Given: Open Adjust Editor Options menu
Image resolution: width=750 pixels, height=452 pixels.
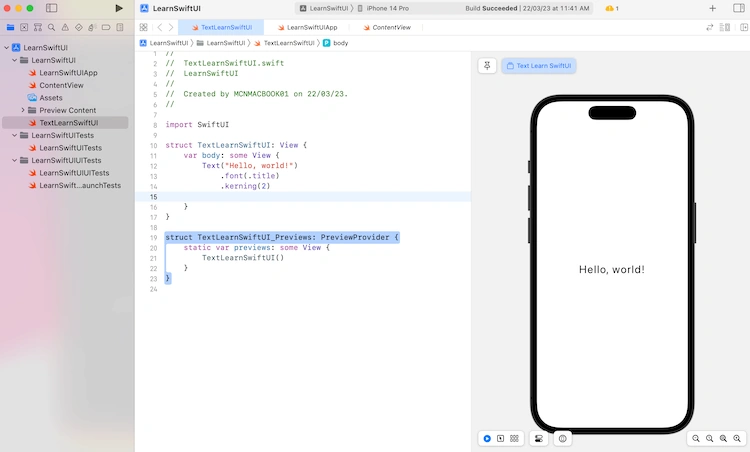Looking at the screenshot, I should click(x=725, y=27).
